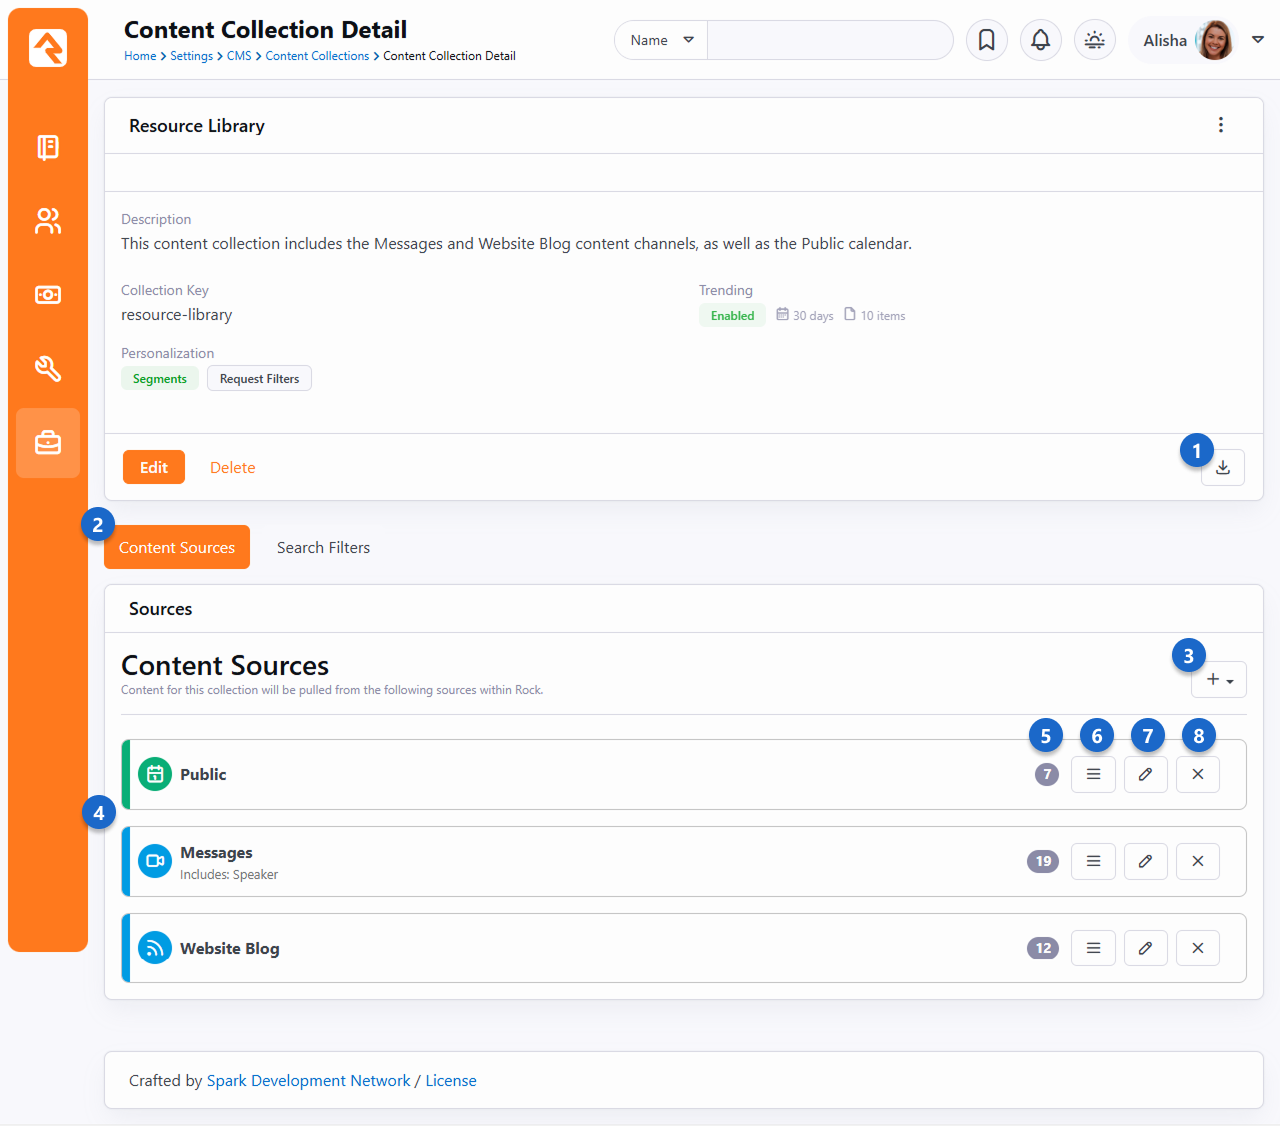Open the Name search type dropdown
1280x1126 pixels.
[661, 40]
